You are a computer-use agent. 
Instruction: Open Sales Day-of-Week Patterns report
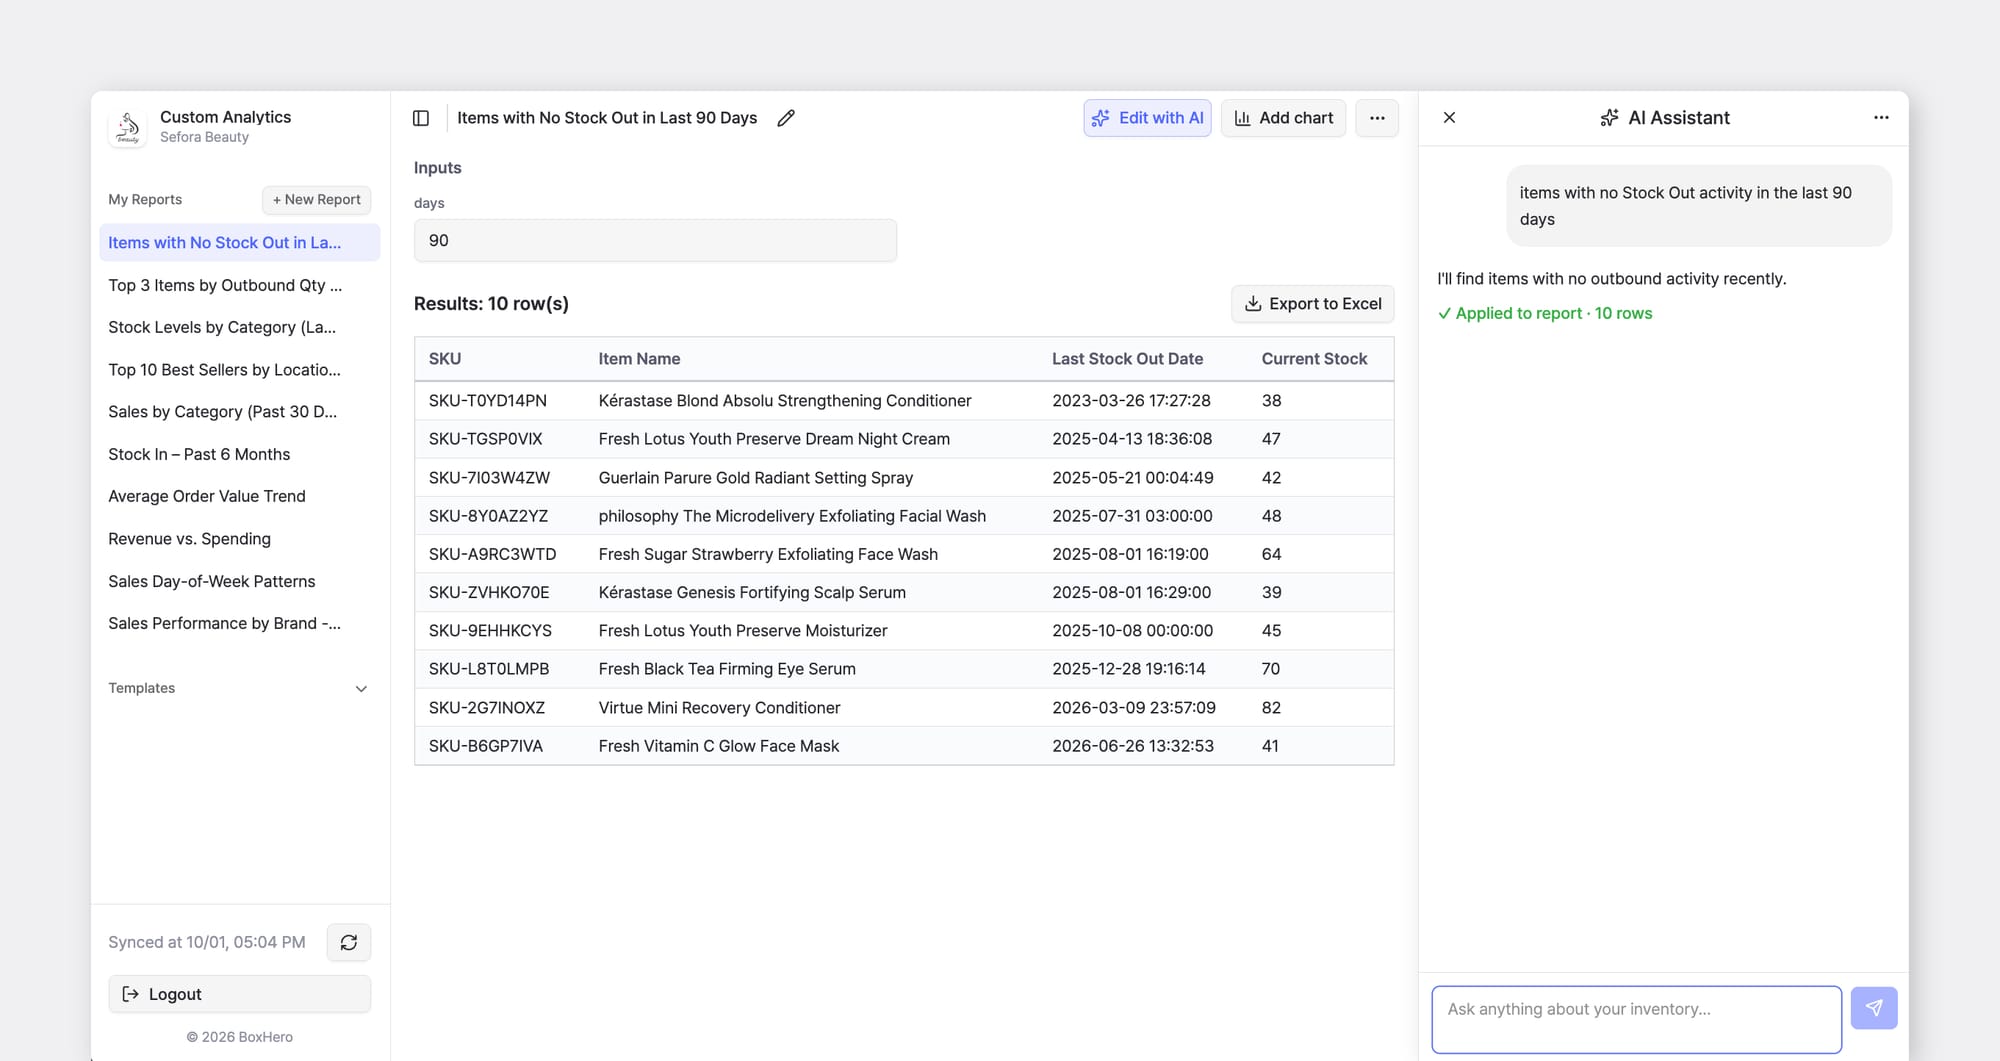tap(239, 581)
